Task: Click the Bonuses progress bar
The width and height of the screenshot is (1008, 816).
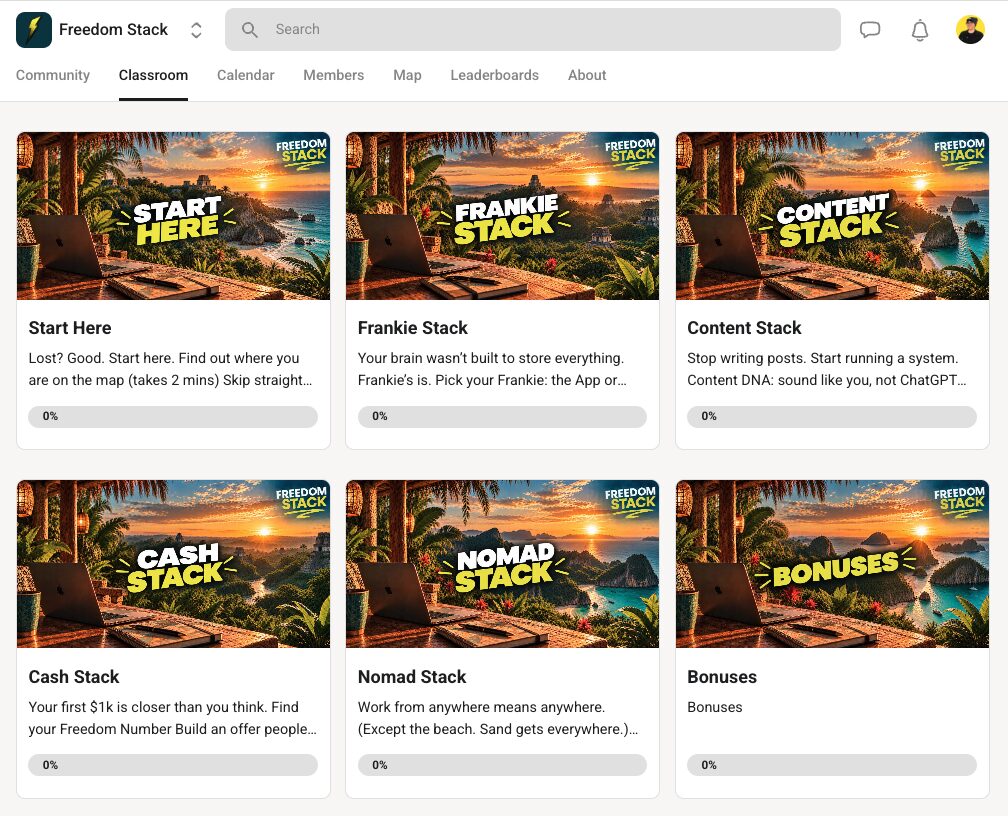Action: click(832, 765)
